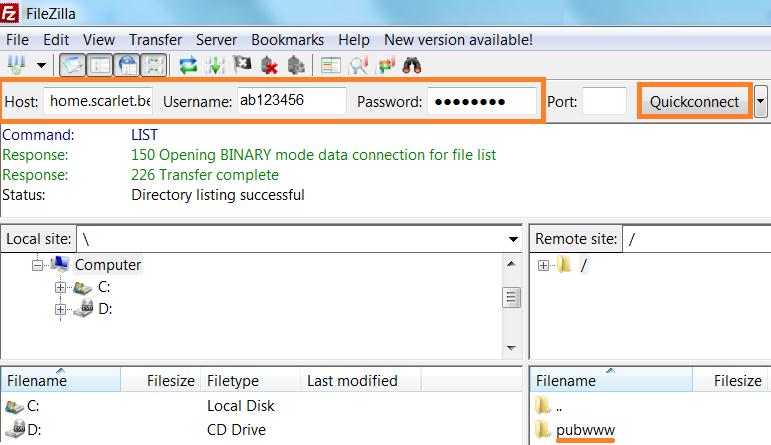Click the LIST command log line
This screenshot has height=445, width=771.
[144, 135]
